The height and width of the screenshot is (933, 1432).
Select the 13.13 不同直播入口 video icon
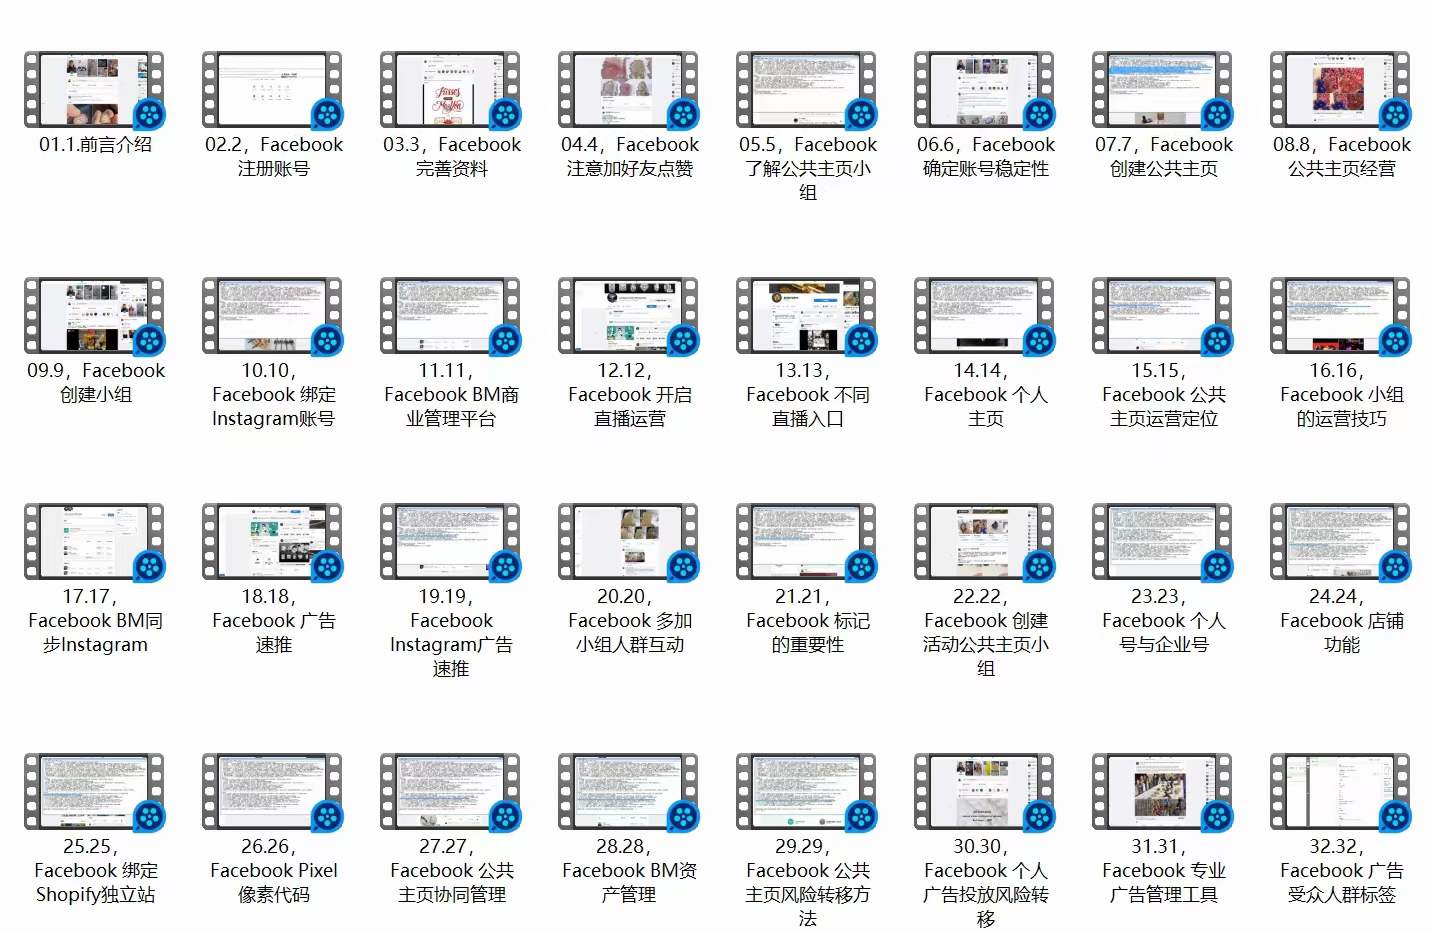click(x=807, y=316)
